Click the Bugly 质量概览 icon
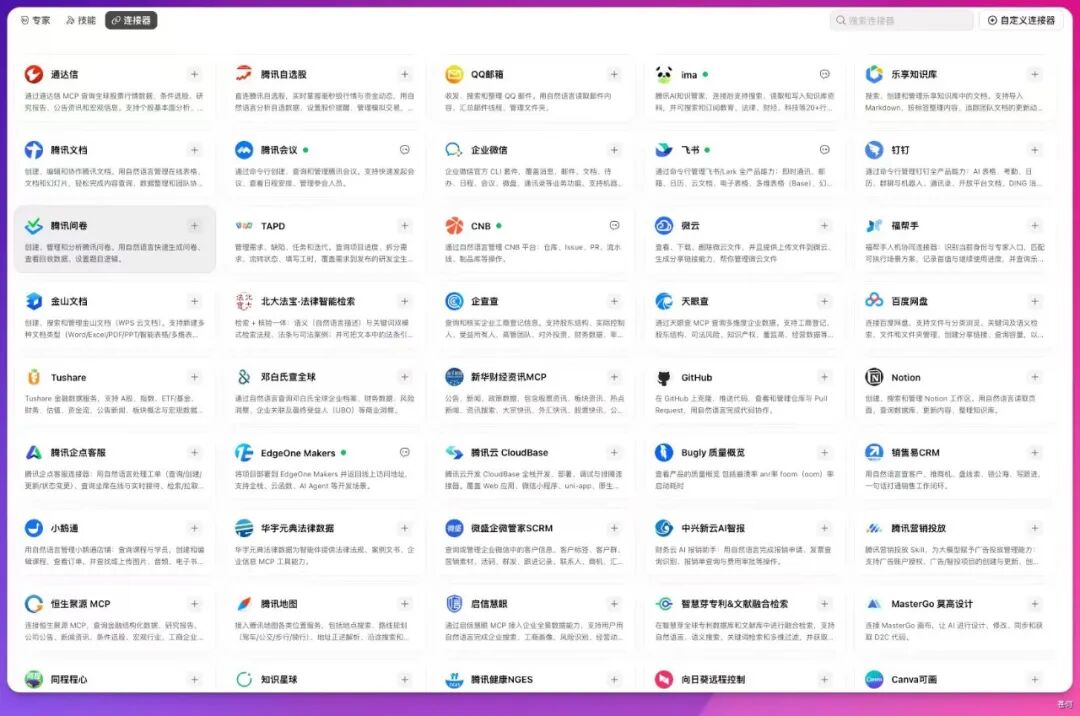1080x716 pixels. (x=664, y=452)
